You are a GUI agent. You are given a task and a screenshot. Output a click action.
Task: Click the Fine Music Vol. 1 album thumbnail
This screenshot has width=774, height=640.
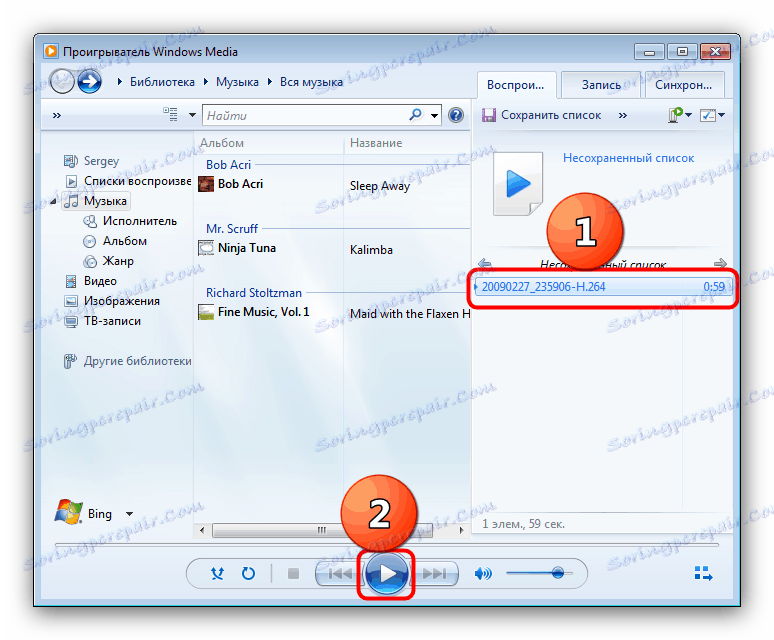tap(206, 312)
